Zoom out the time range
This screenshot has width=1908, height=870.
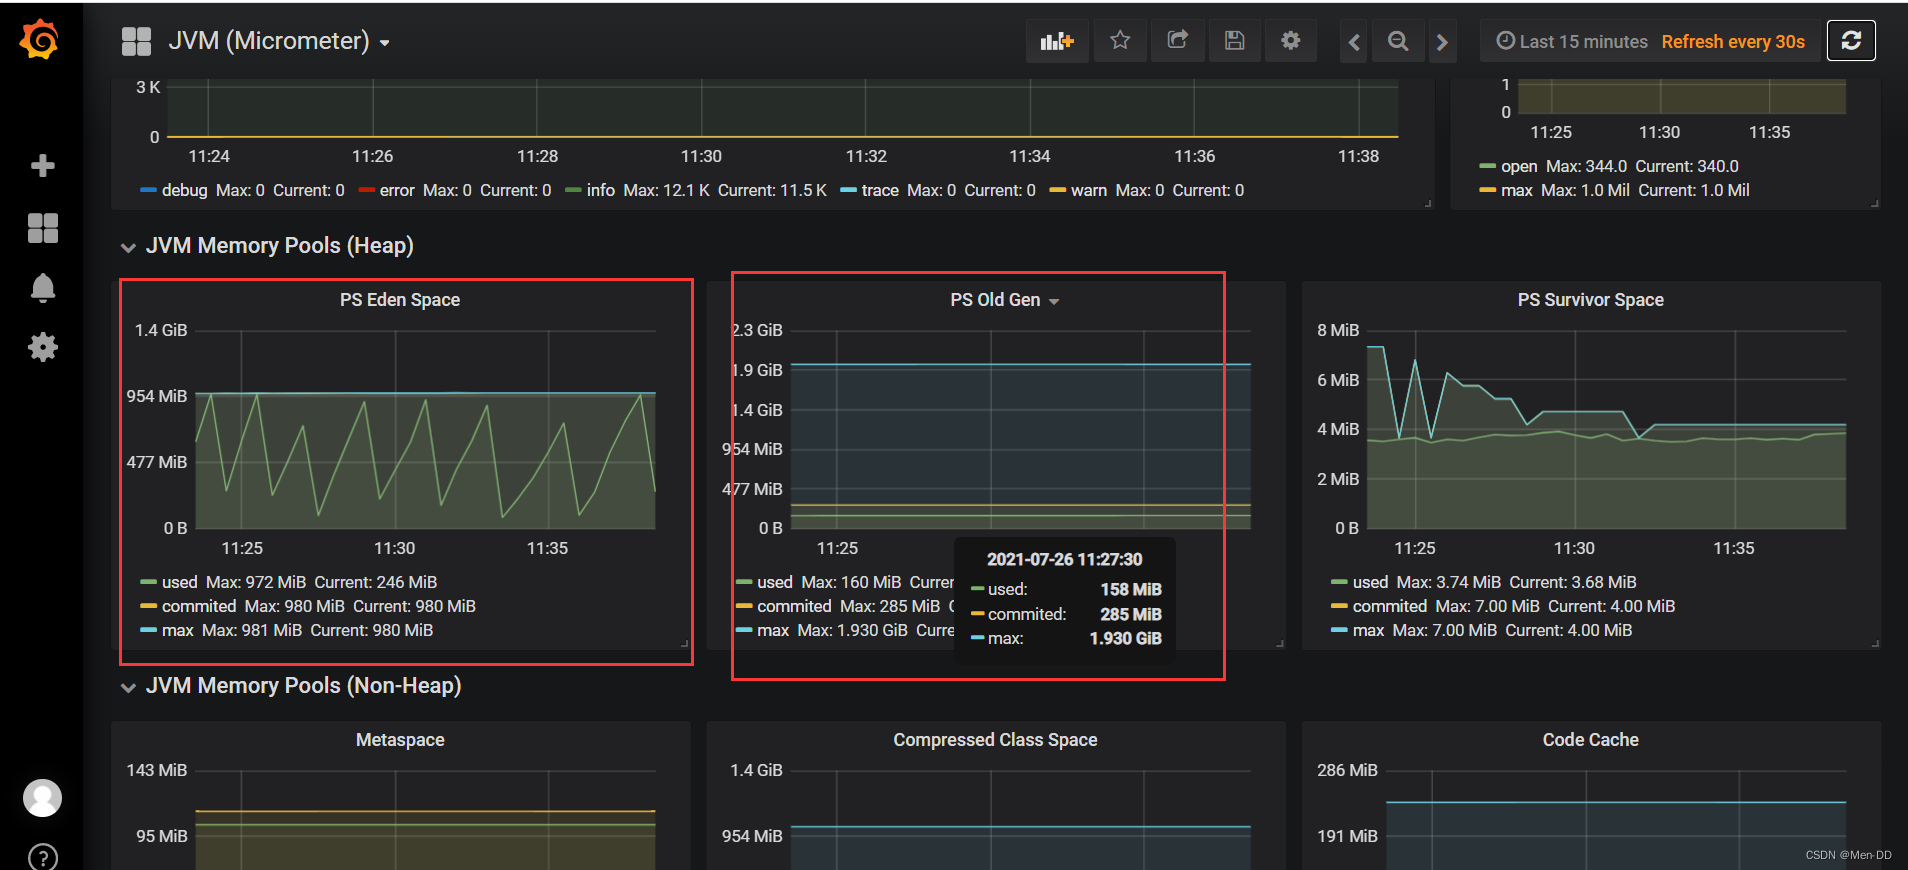pyautogui.click(x=1398, y=41)
